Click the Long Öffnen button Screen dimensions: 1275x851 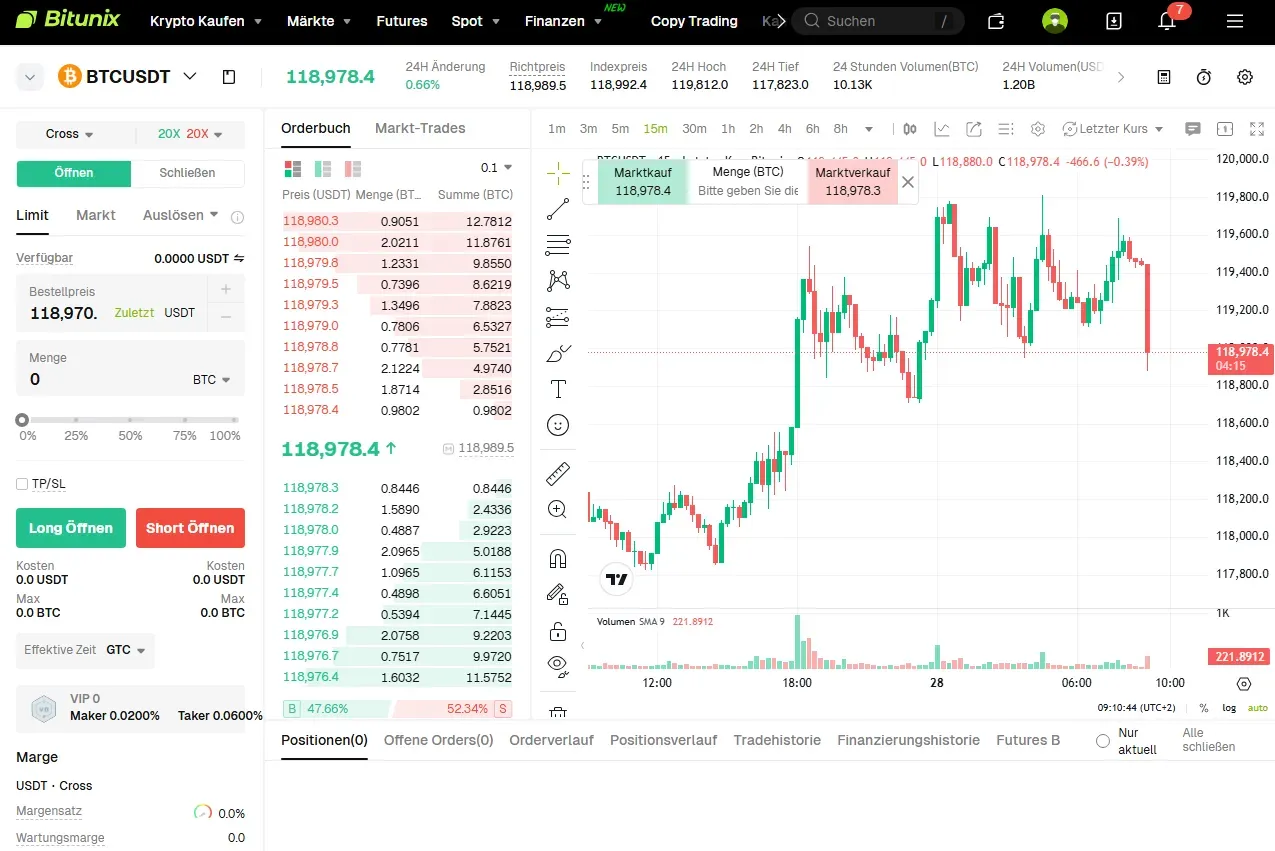(x=71, y=528)
